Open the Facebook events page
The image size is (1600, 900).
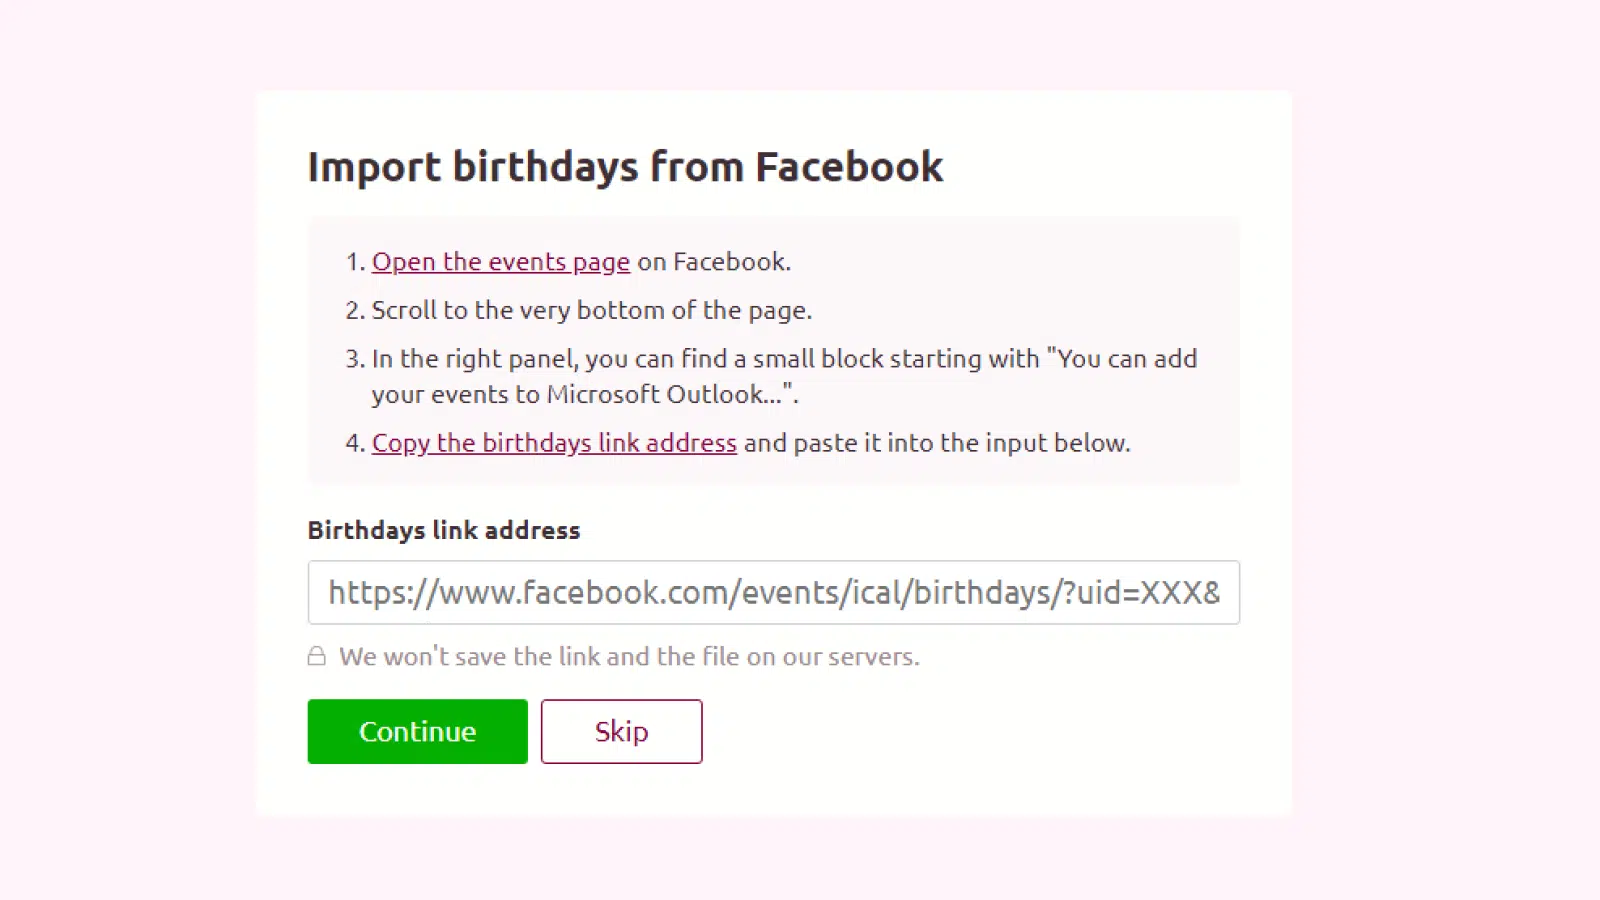[x=500, y=261]
